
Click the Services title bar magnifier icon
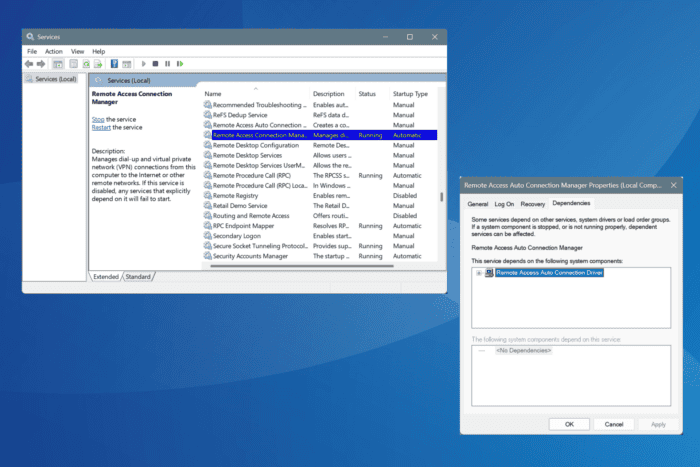click(x=30, y=37)
